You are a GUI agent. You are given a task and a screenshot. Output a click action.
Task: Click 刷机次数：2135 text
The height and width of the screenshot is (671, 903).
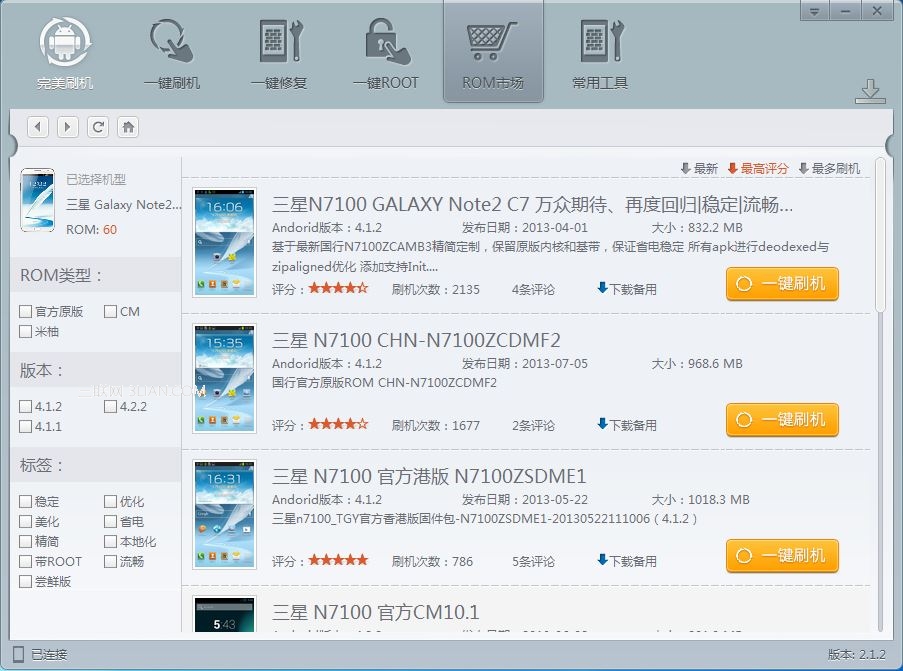click(x=435, y=289)
